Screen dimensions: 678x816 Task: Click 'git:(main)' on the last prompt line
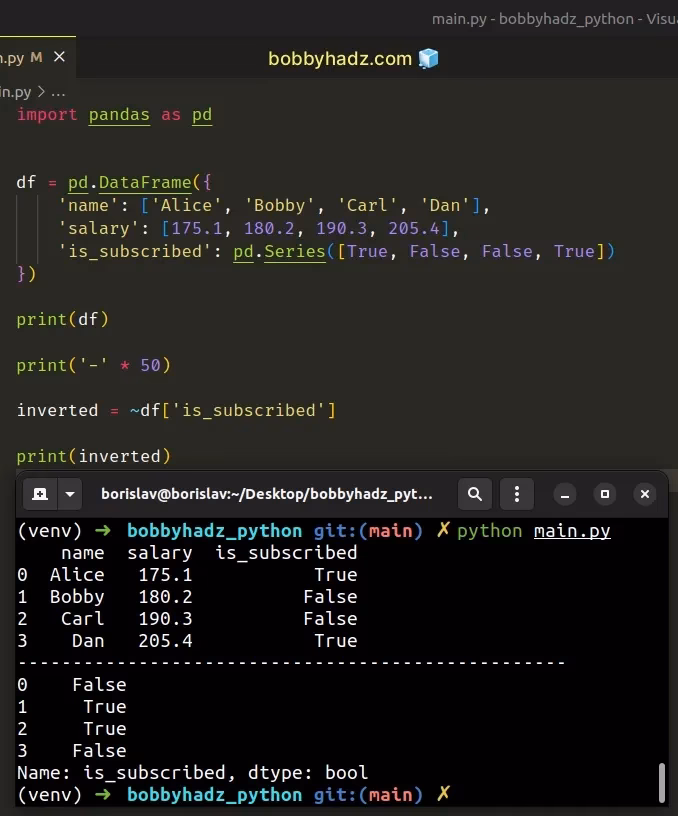coord(368,795)
